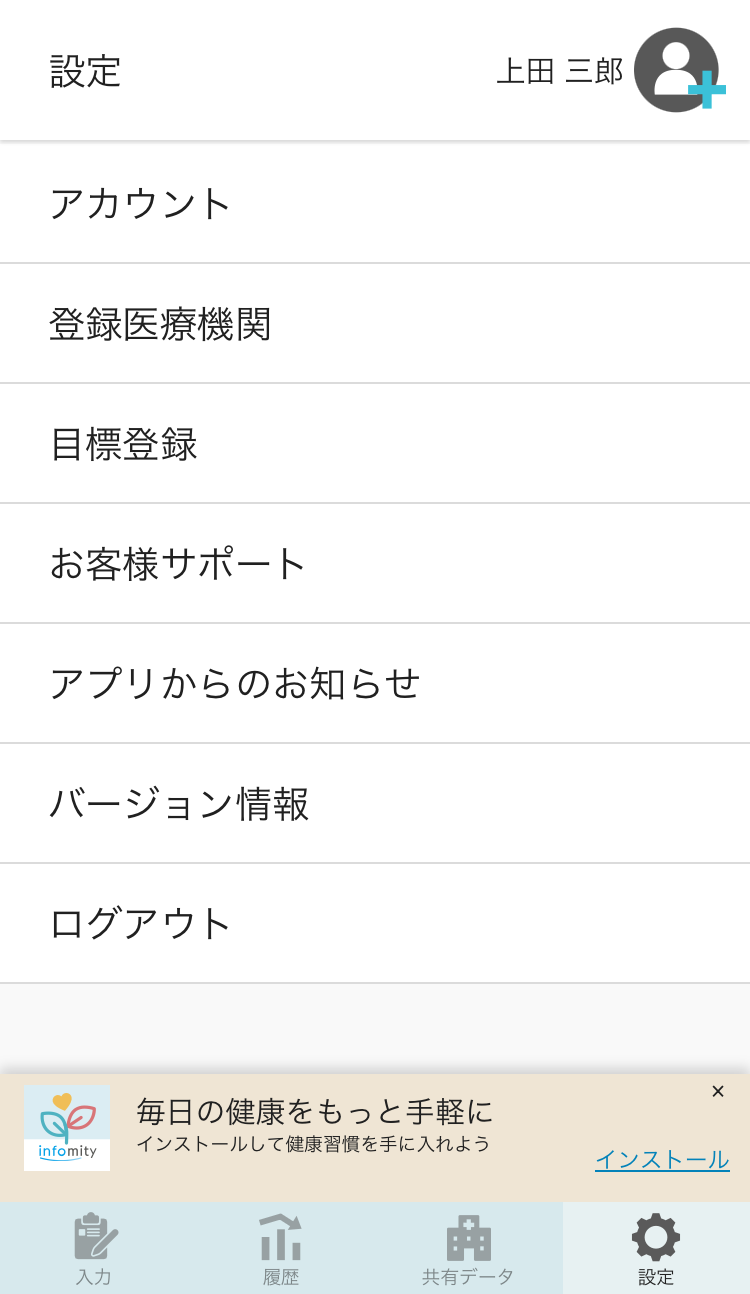750x1294 pixels.
Task: Select ログアウト to sign out
Action: 141,924
